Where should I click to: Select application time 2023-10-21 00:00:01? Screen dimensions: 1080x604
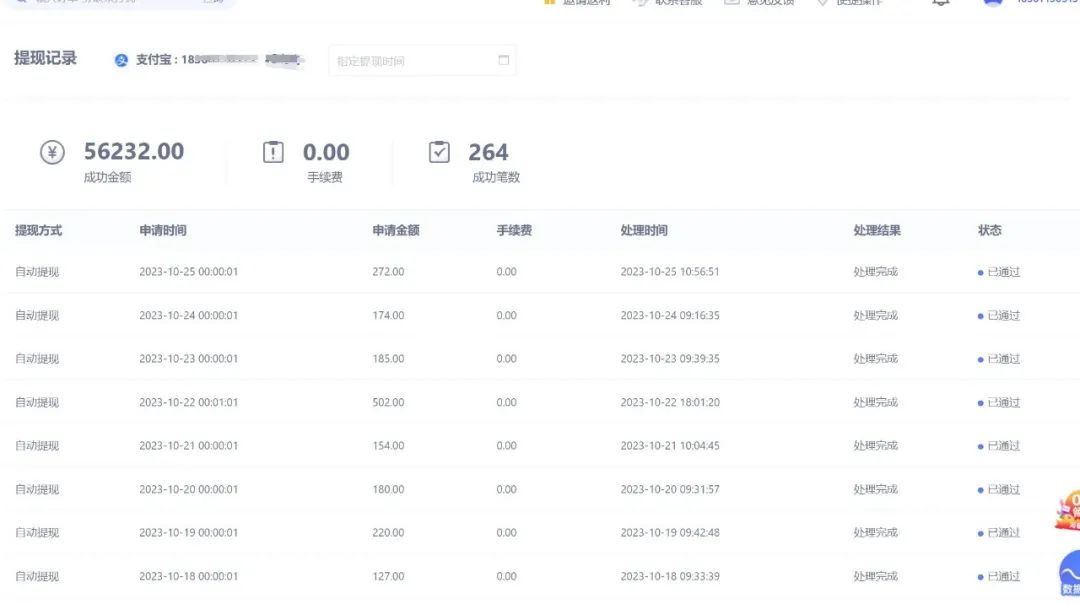(189, 446)
